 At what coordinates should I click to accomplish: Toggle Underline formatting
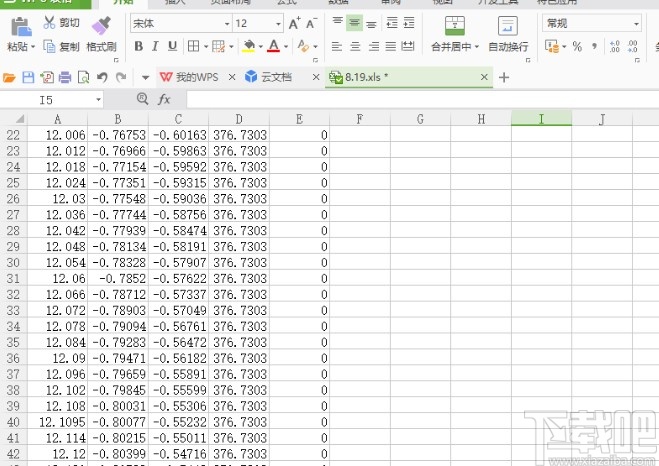pos(172,46)
